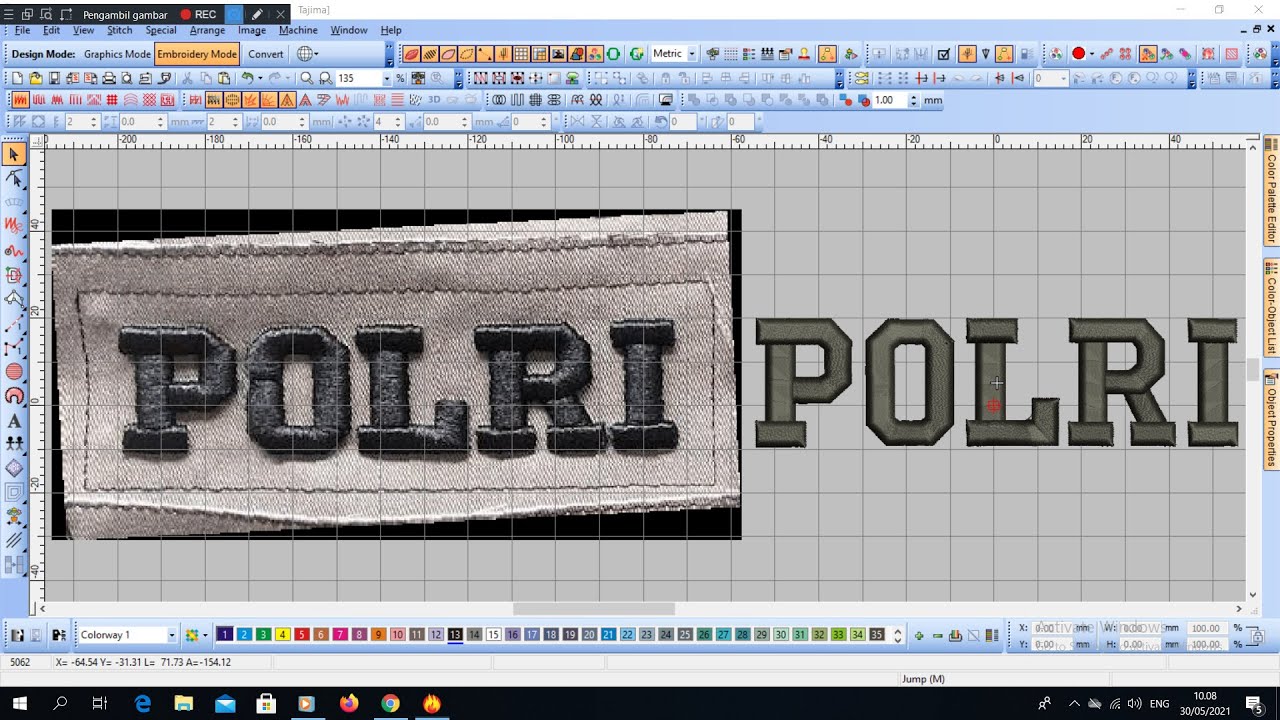This screenshot has width=1280, height=720.
Task: Toggle the Tatami fill stitch button
Action: click(x=92, y=100)
